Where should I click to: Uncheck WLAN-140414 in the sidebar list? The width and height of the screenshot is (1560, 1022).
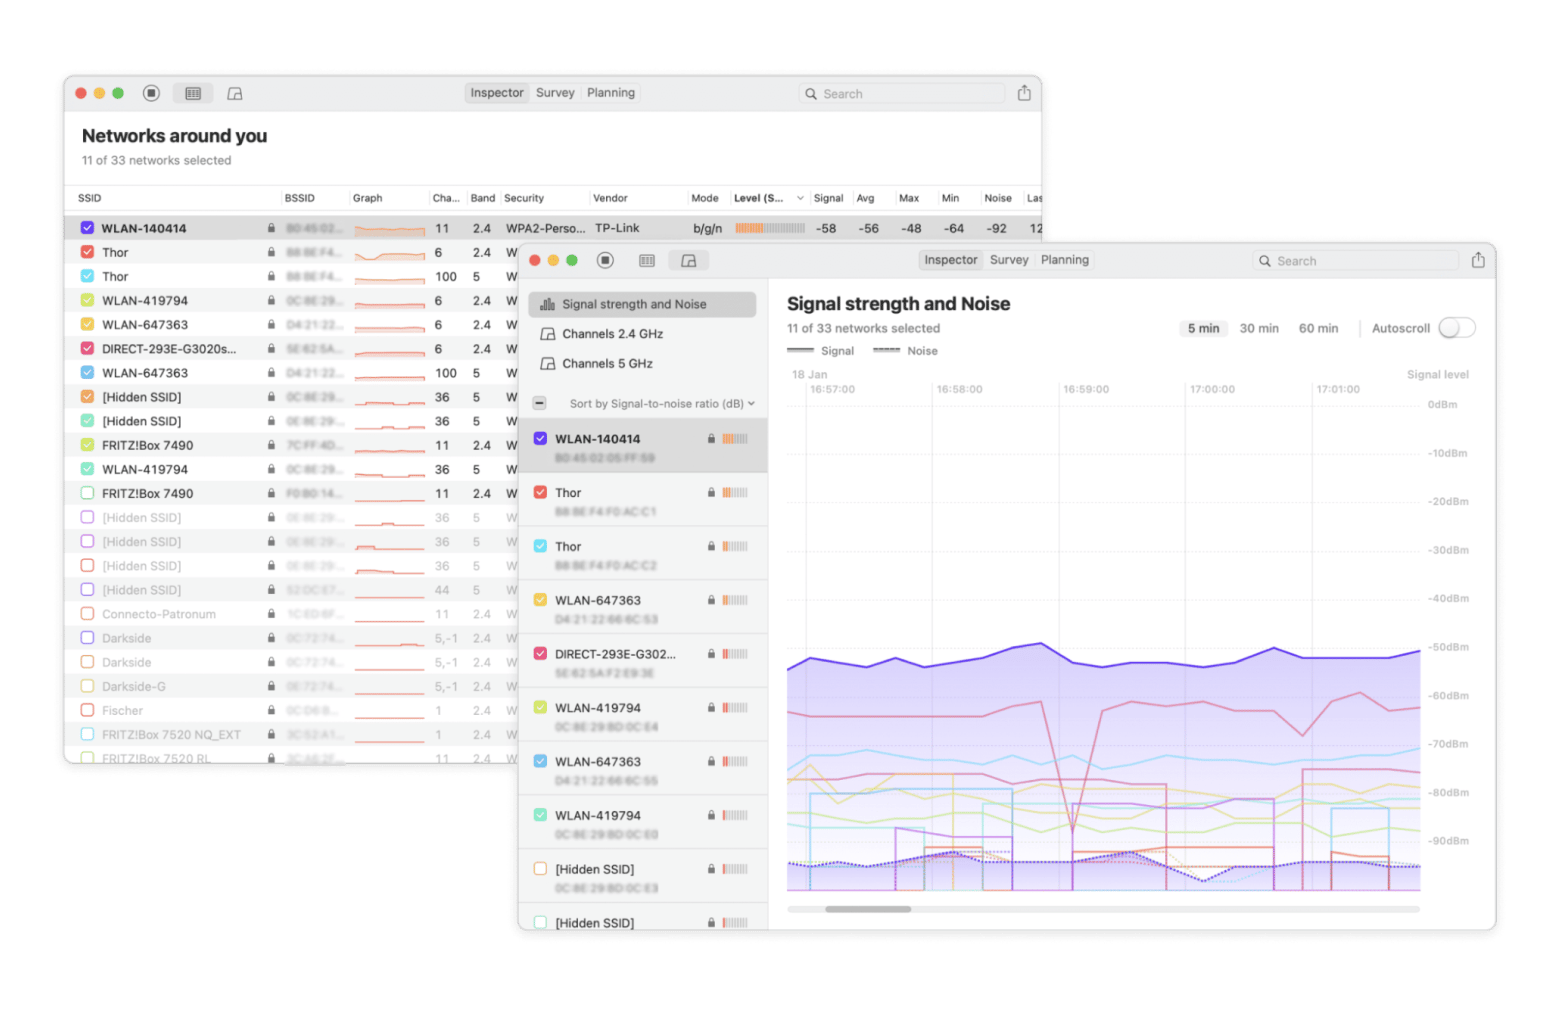540,438
